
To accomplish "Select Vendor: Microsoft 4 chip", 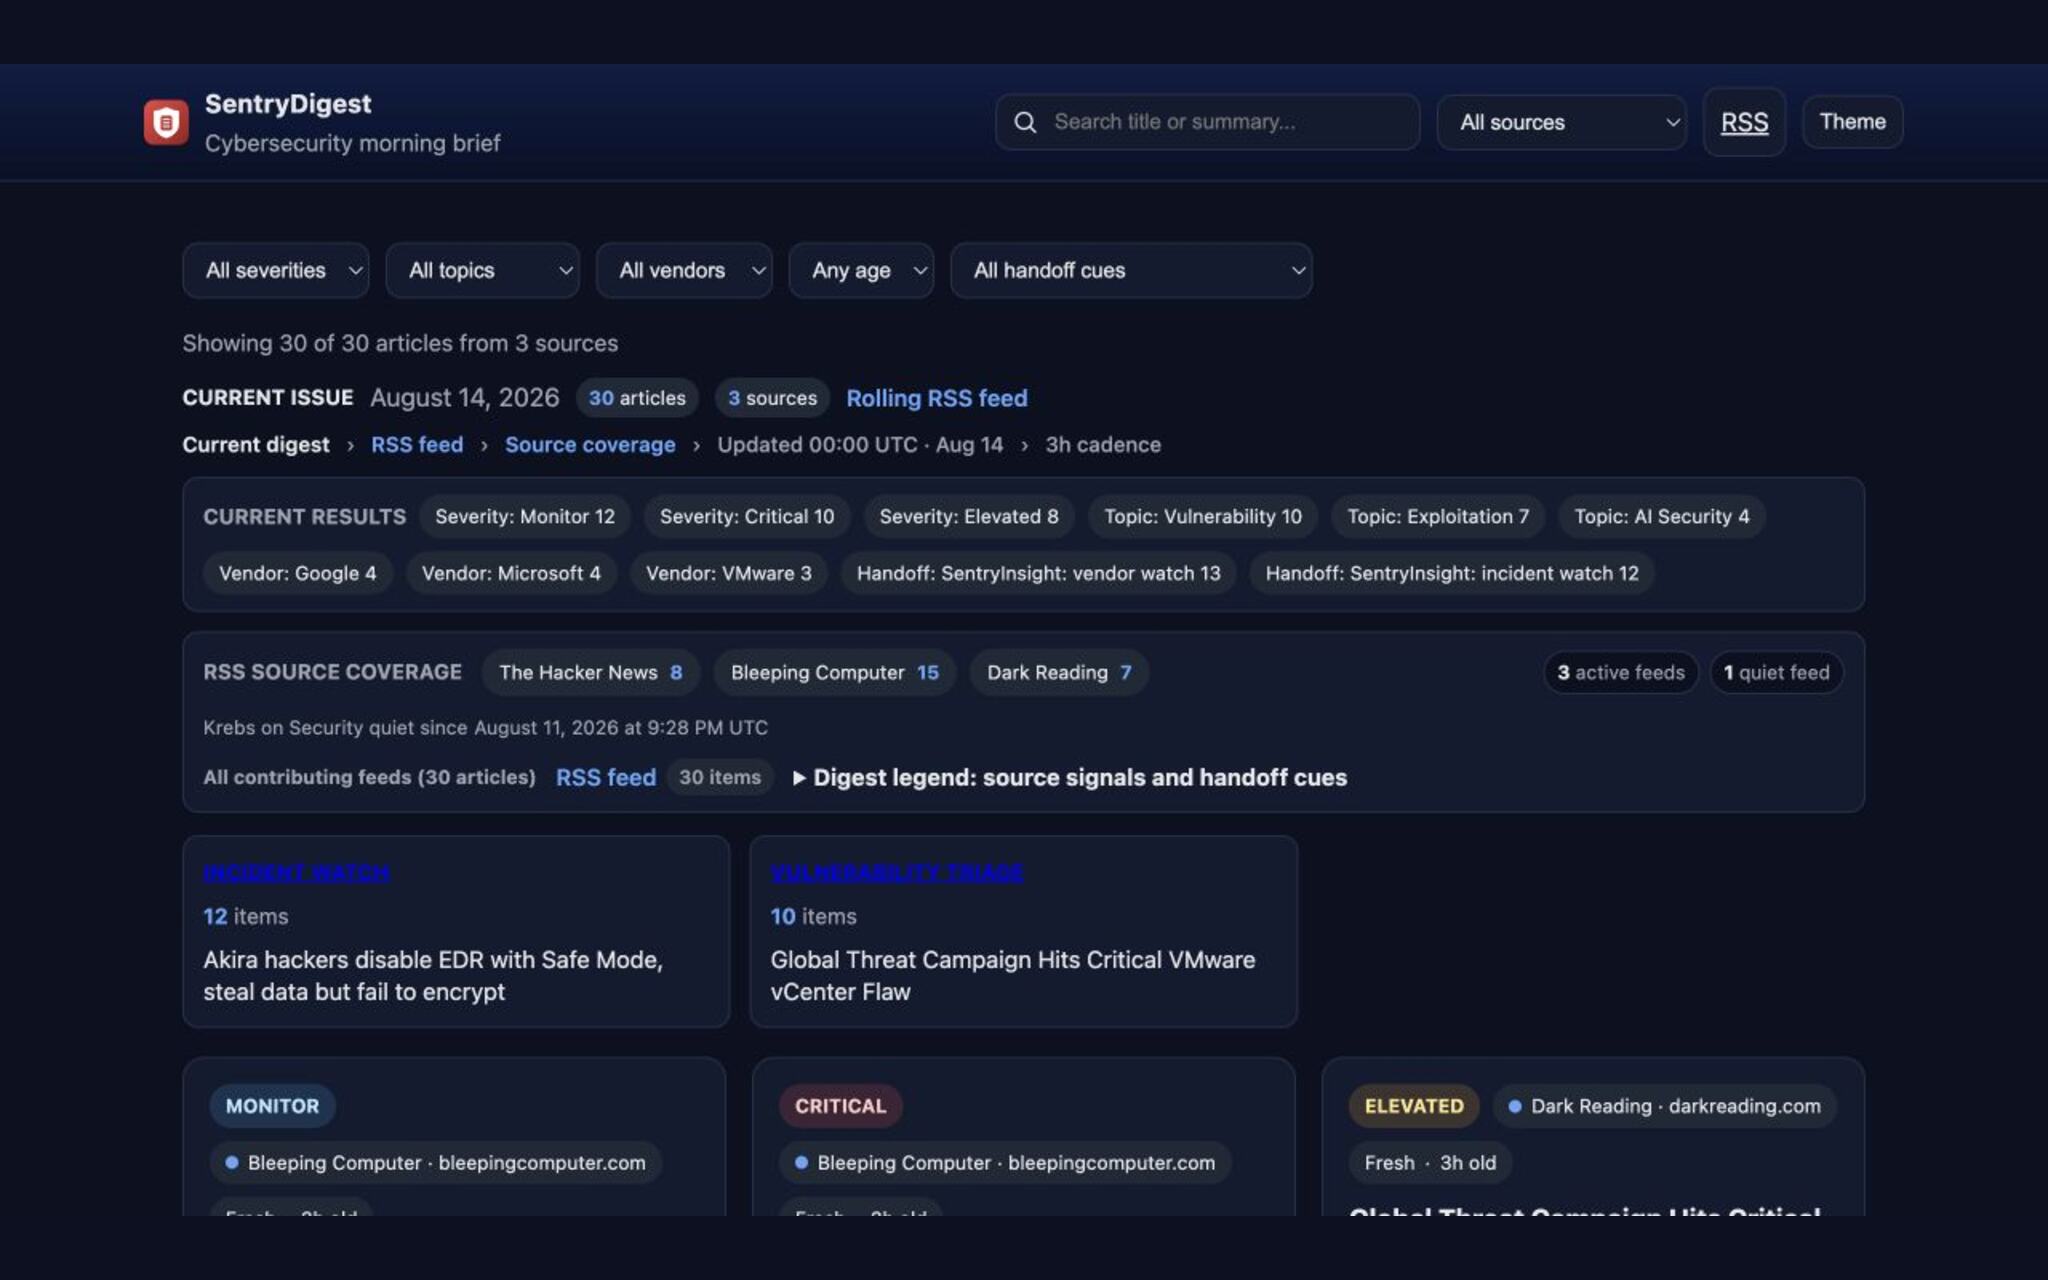I will [511, 574].
